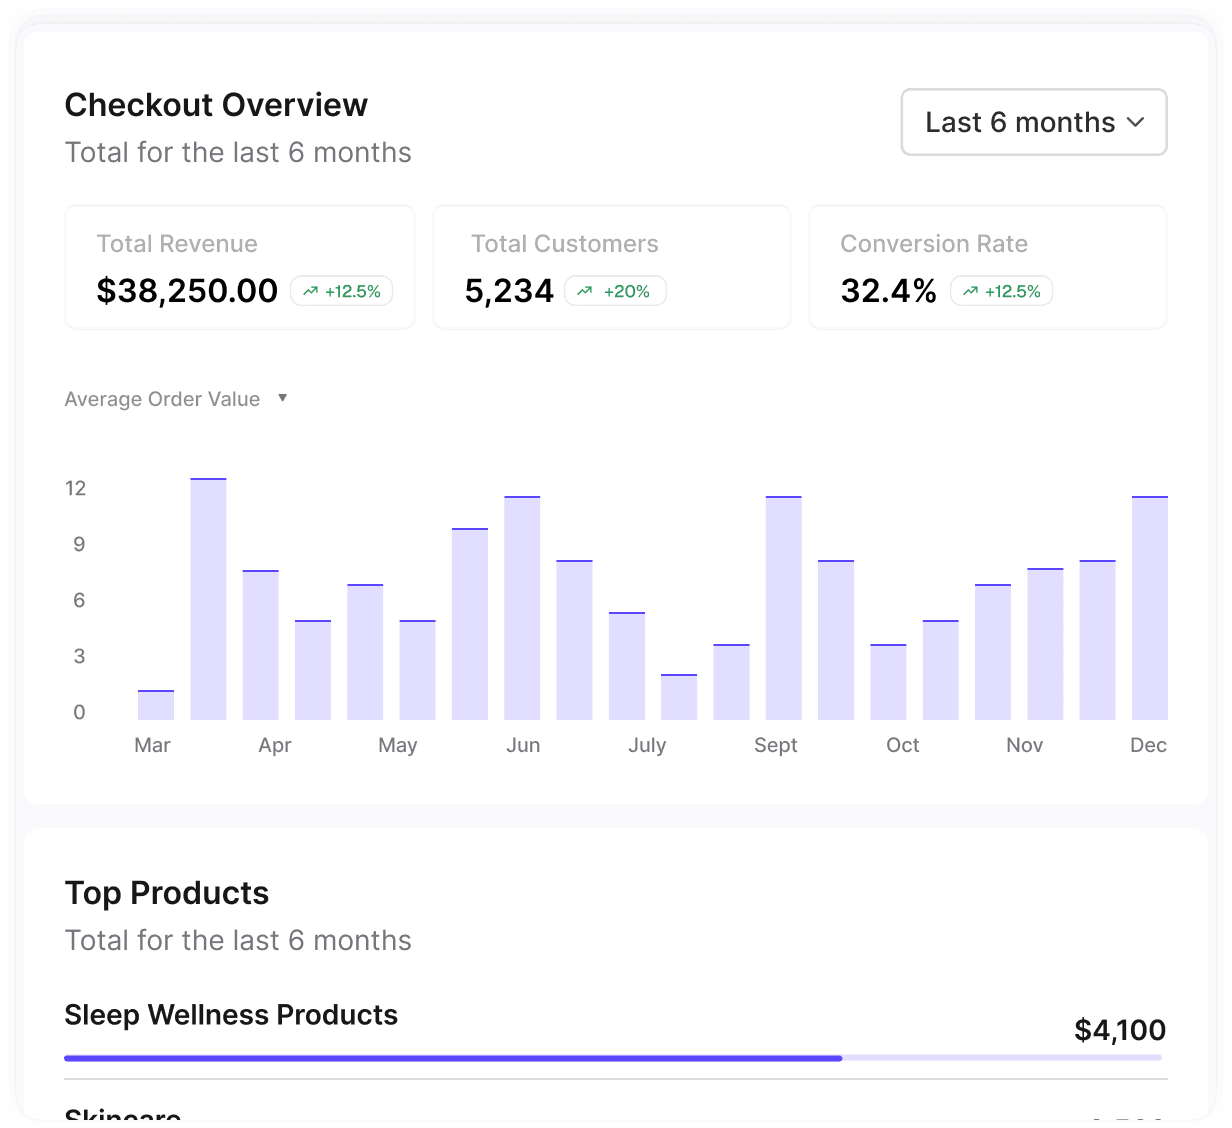
Task: Click the trend arrow icon beside +12.5% revenue
Action: 311,291
